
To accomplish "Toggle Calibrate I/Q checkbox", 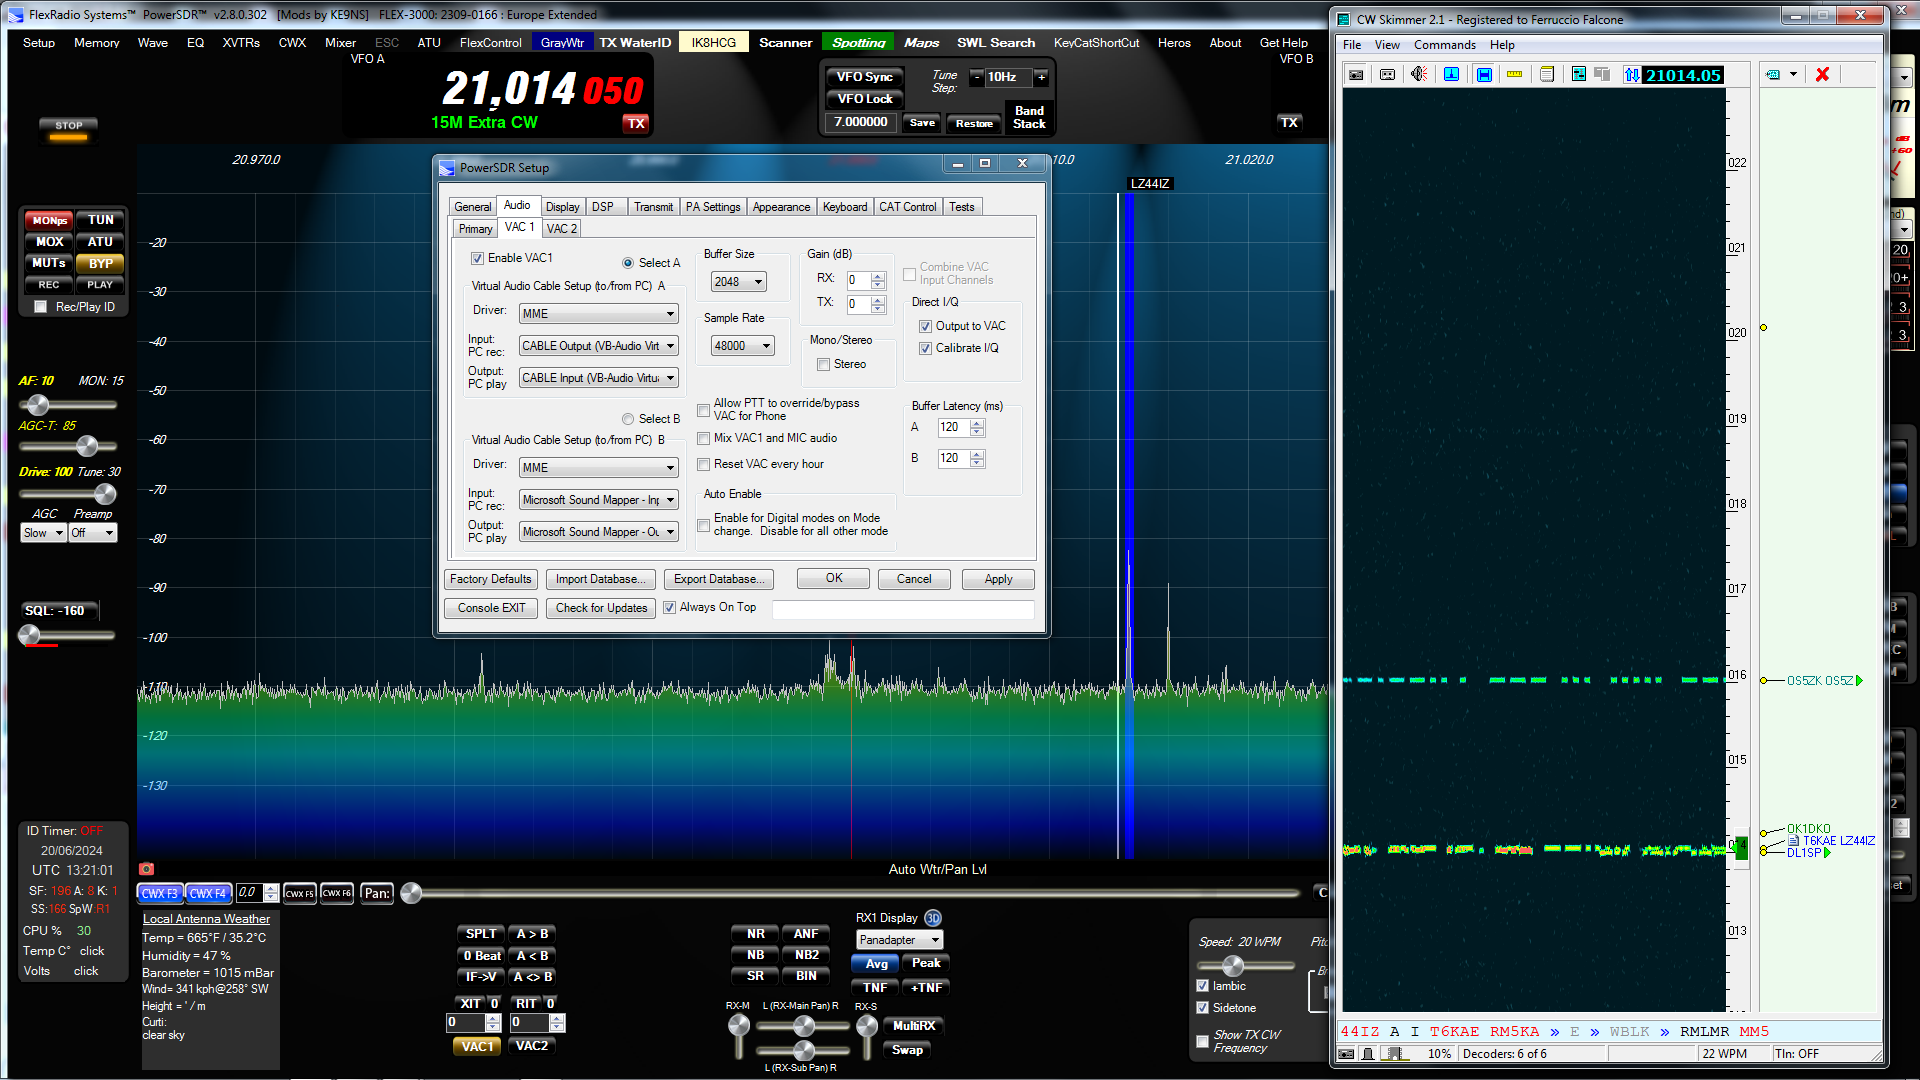I will [925, 348].
